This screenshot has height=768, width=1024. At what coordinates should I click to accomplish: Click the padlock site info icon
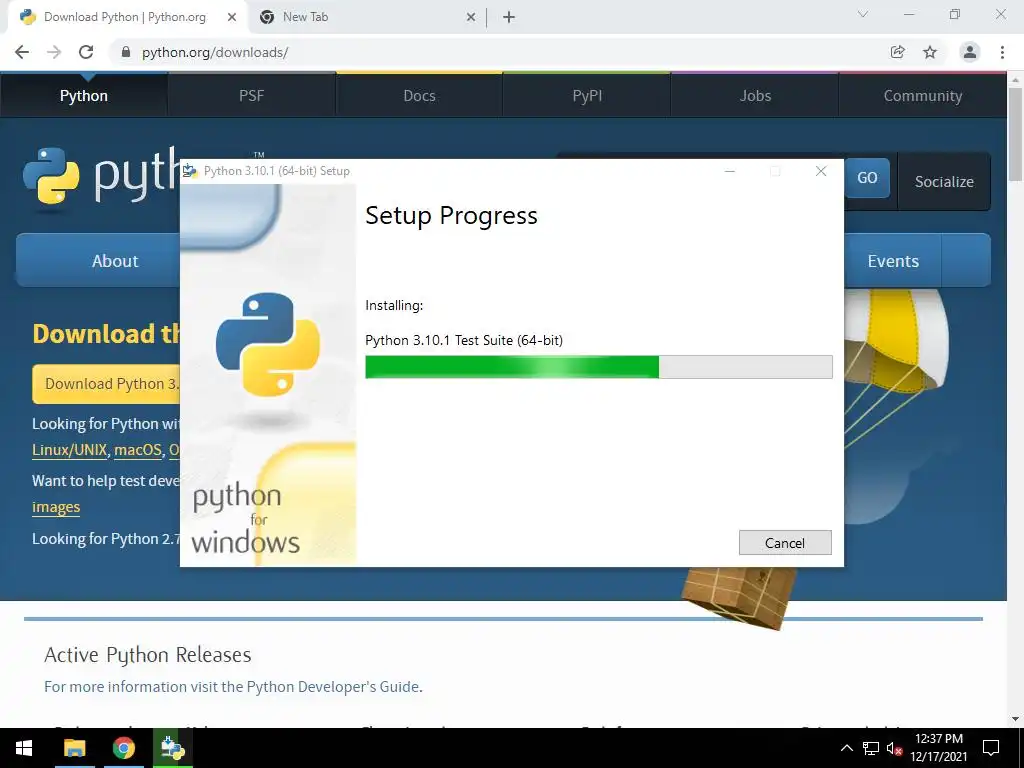[x=126, y=52]
